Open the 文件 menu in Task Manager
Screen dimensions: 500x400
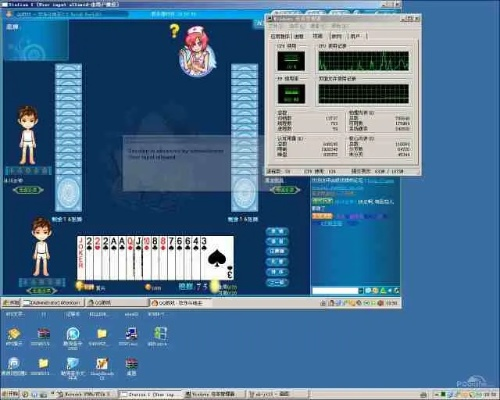(x=275, y=26)
